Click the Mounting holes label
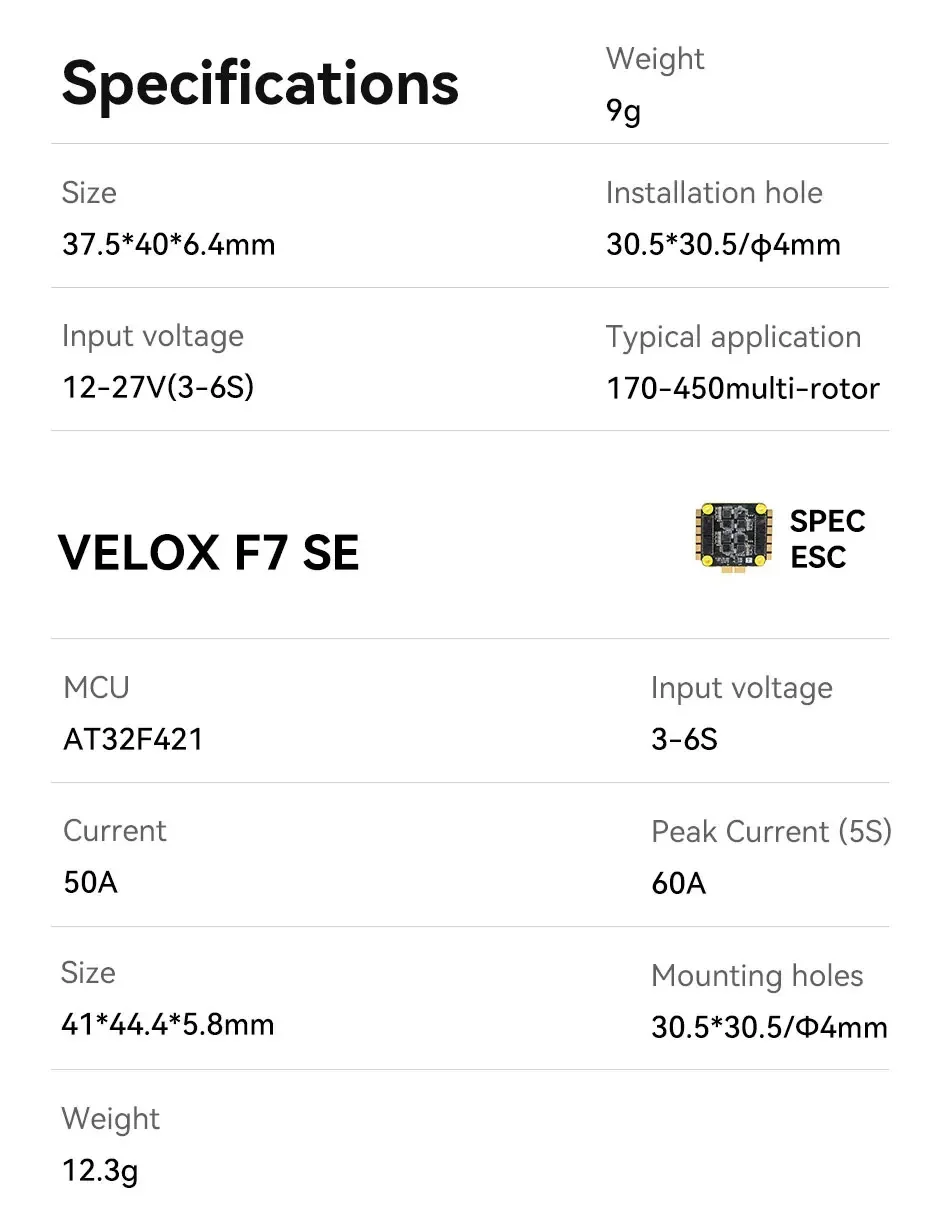The width and height of the screenshot is (940, 1212). 757,976
